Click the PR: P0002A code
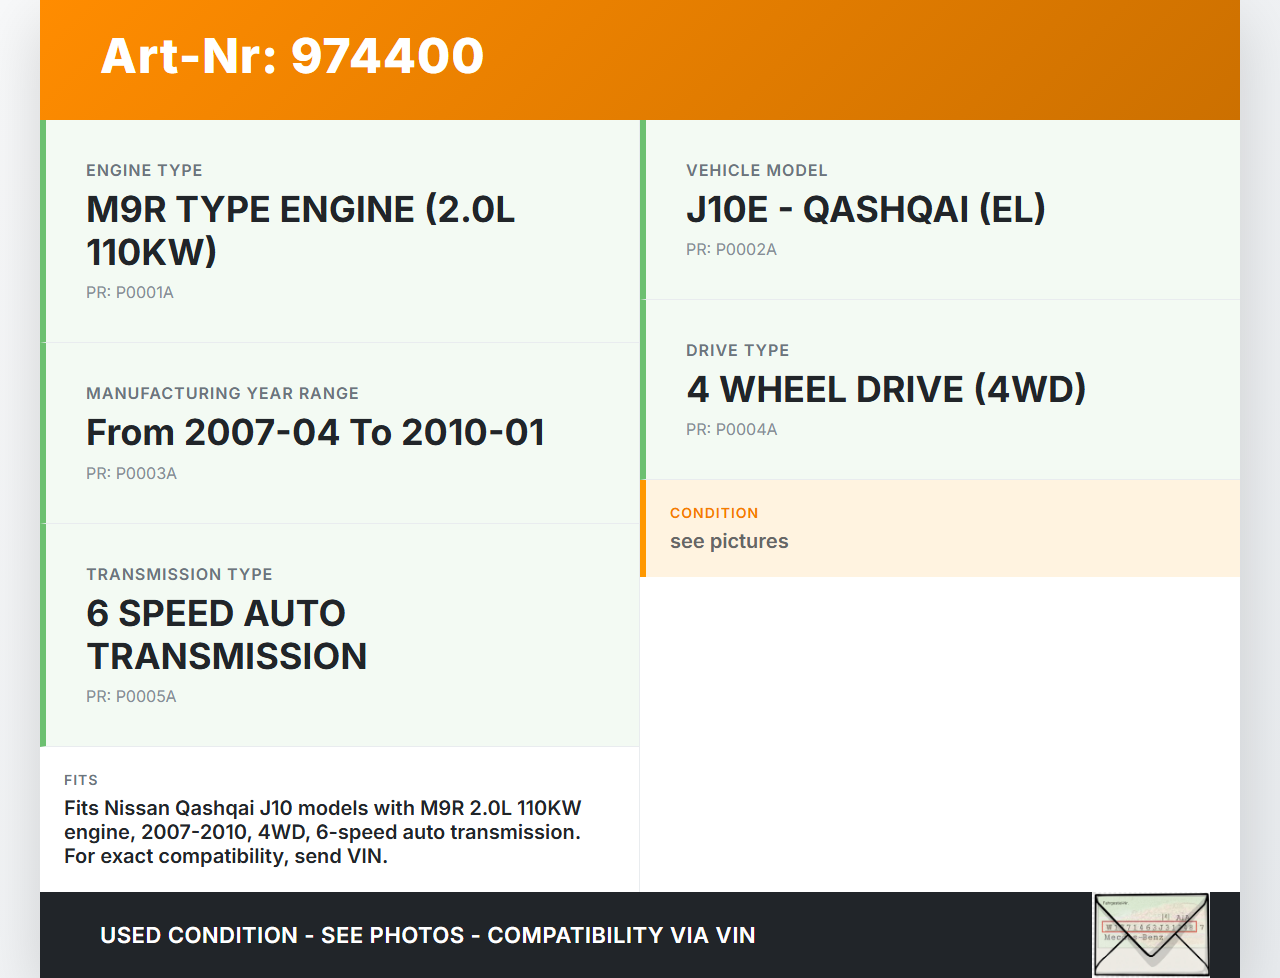 (x=731, y=249)
